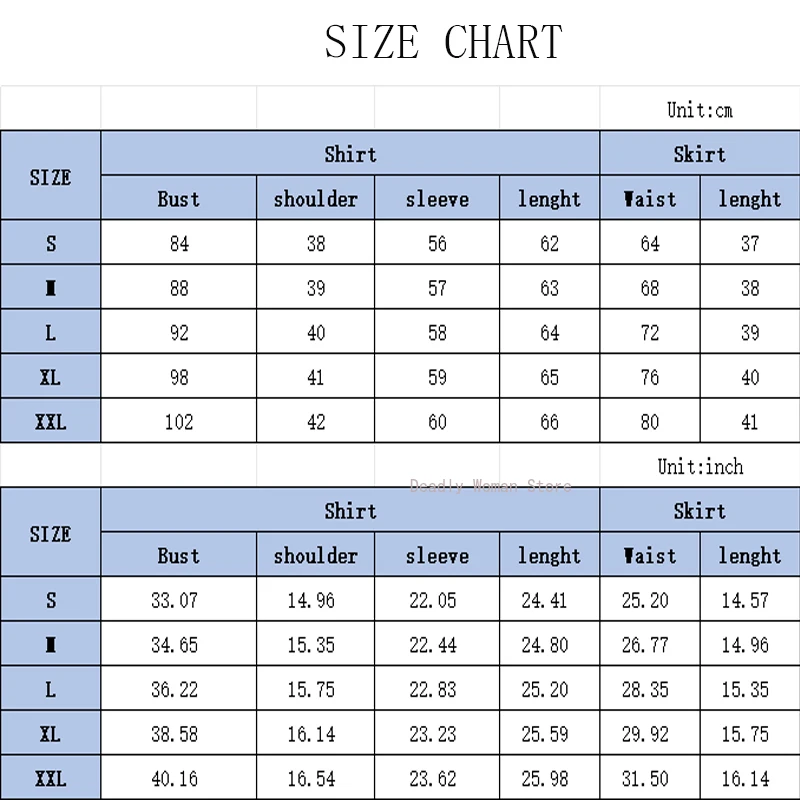The height and width of the screenshot is (800, 800).
Task: Select the Bust column header in cm table
Action: [179, 198]
